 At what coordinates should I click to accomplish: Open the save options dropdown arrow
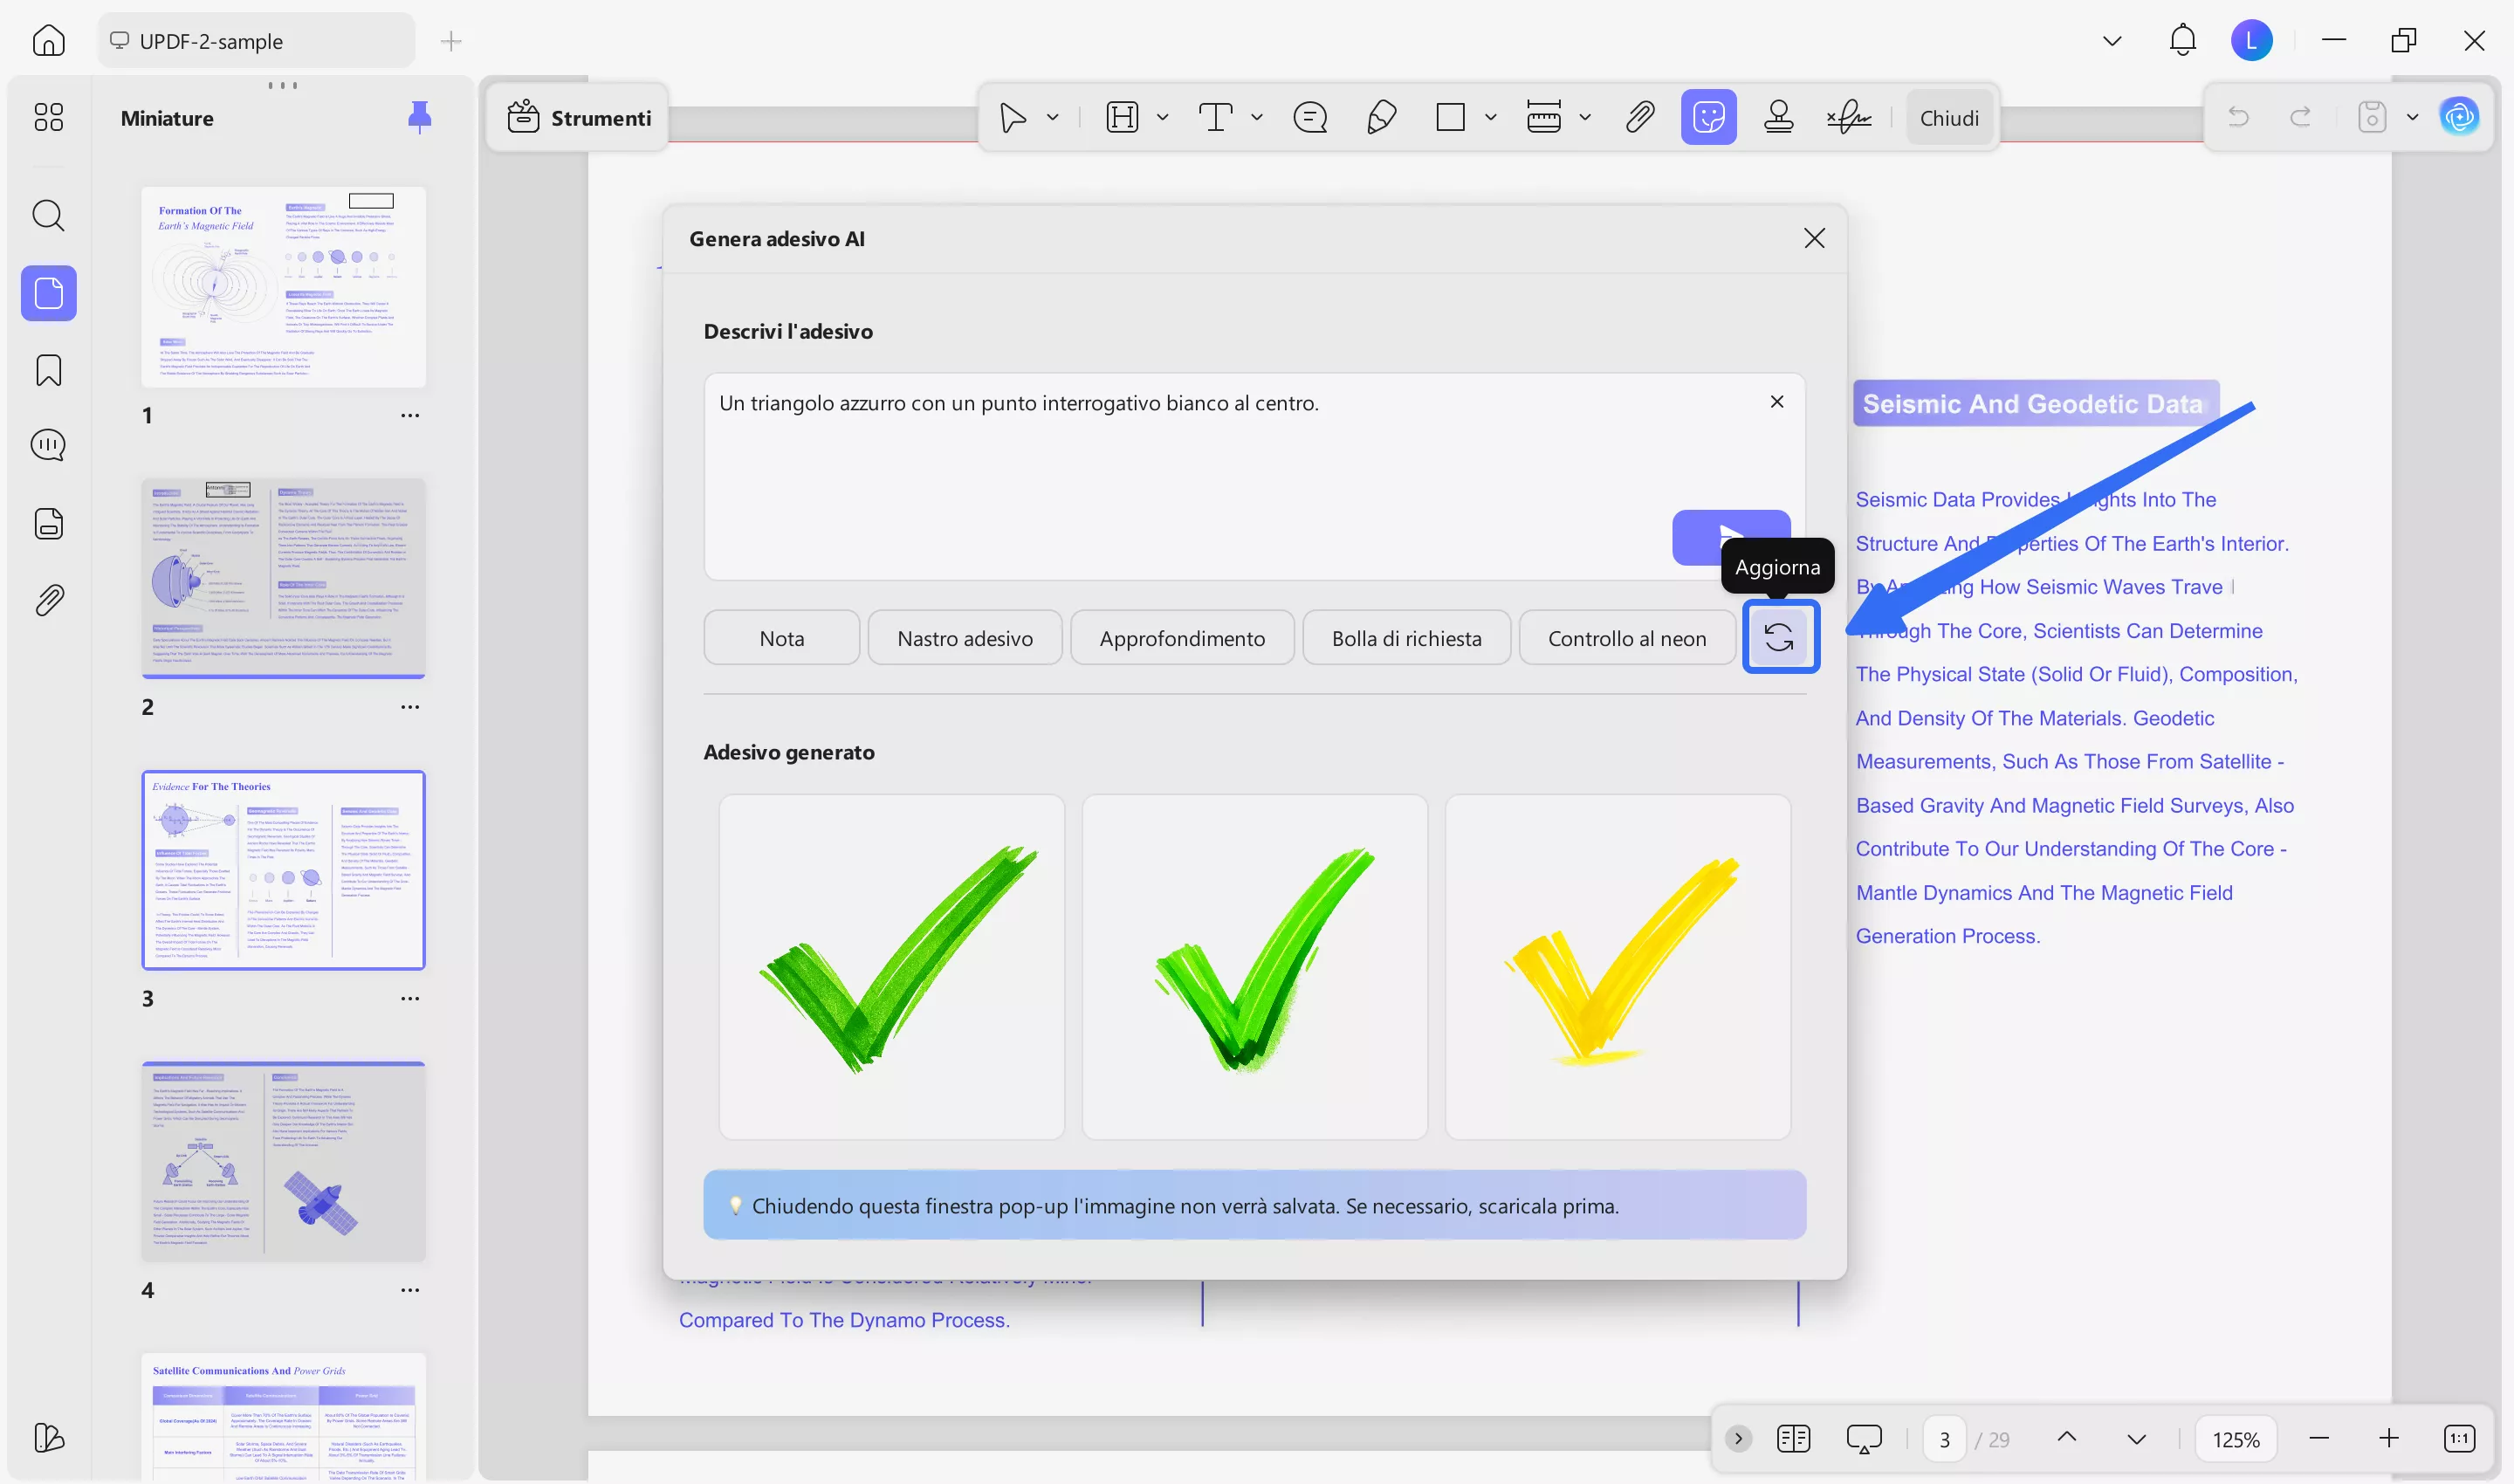click(2413, 118)
